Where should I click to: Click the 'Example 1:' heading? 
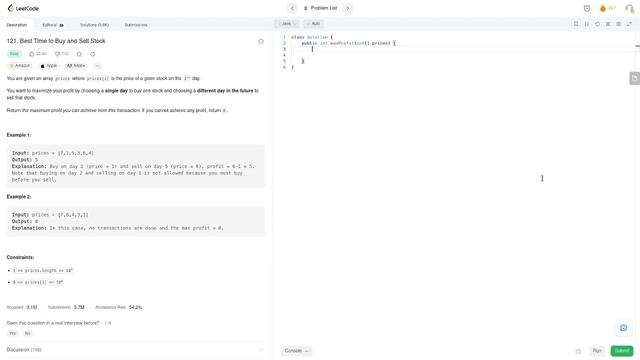(x=19, y=135)
